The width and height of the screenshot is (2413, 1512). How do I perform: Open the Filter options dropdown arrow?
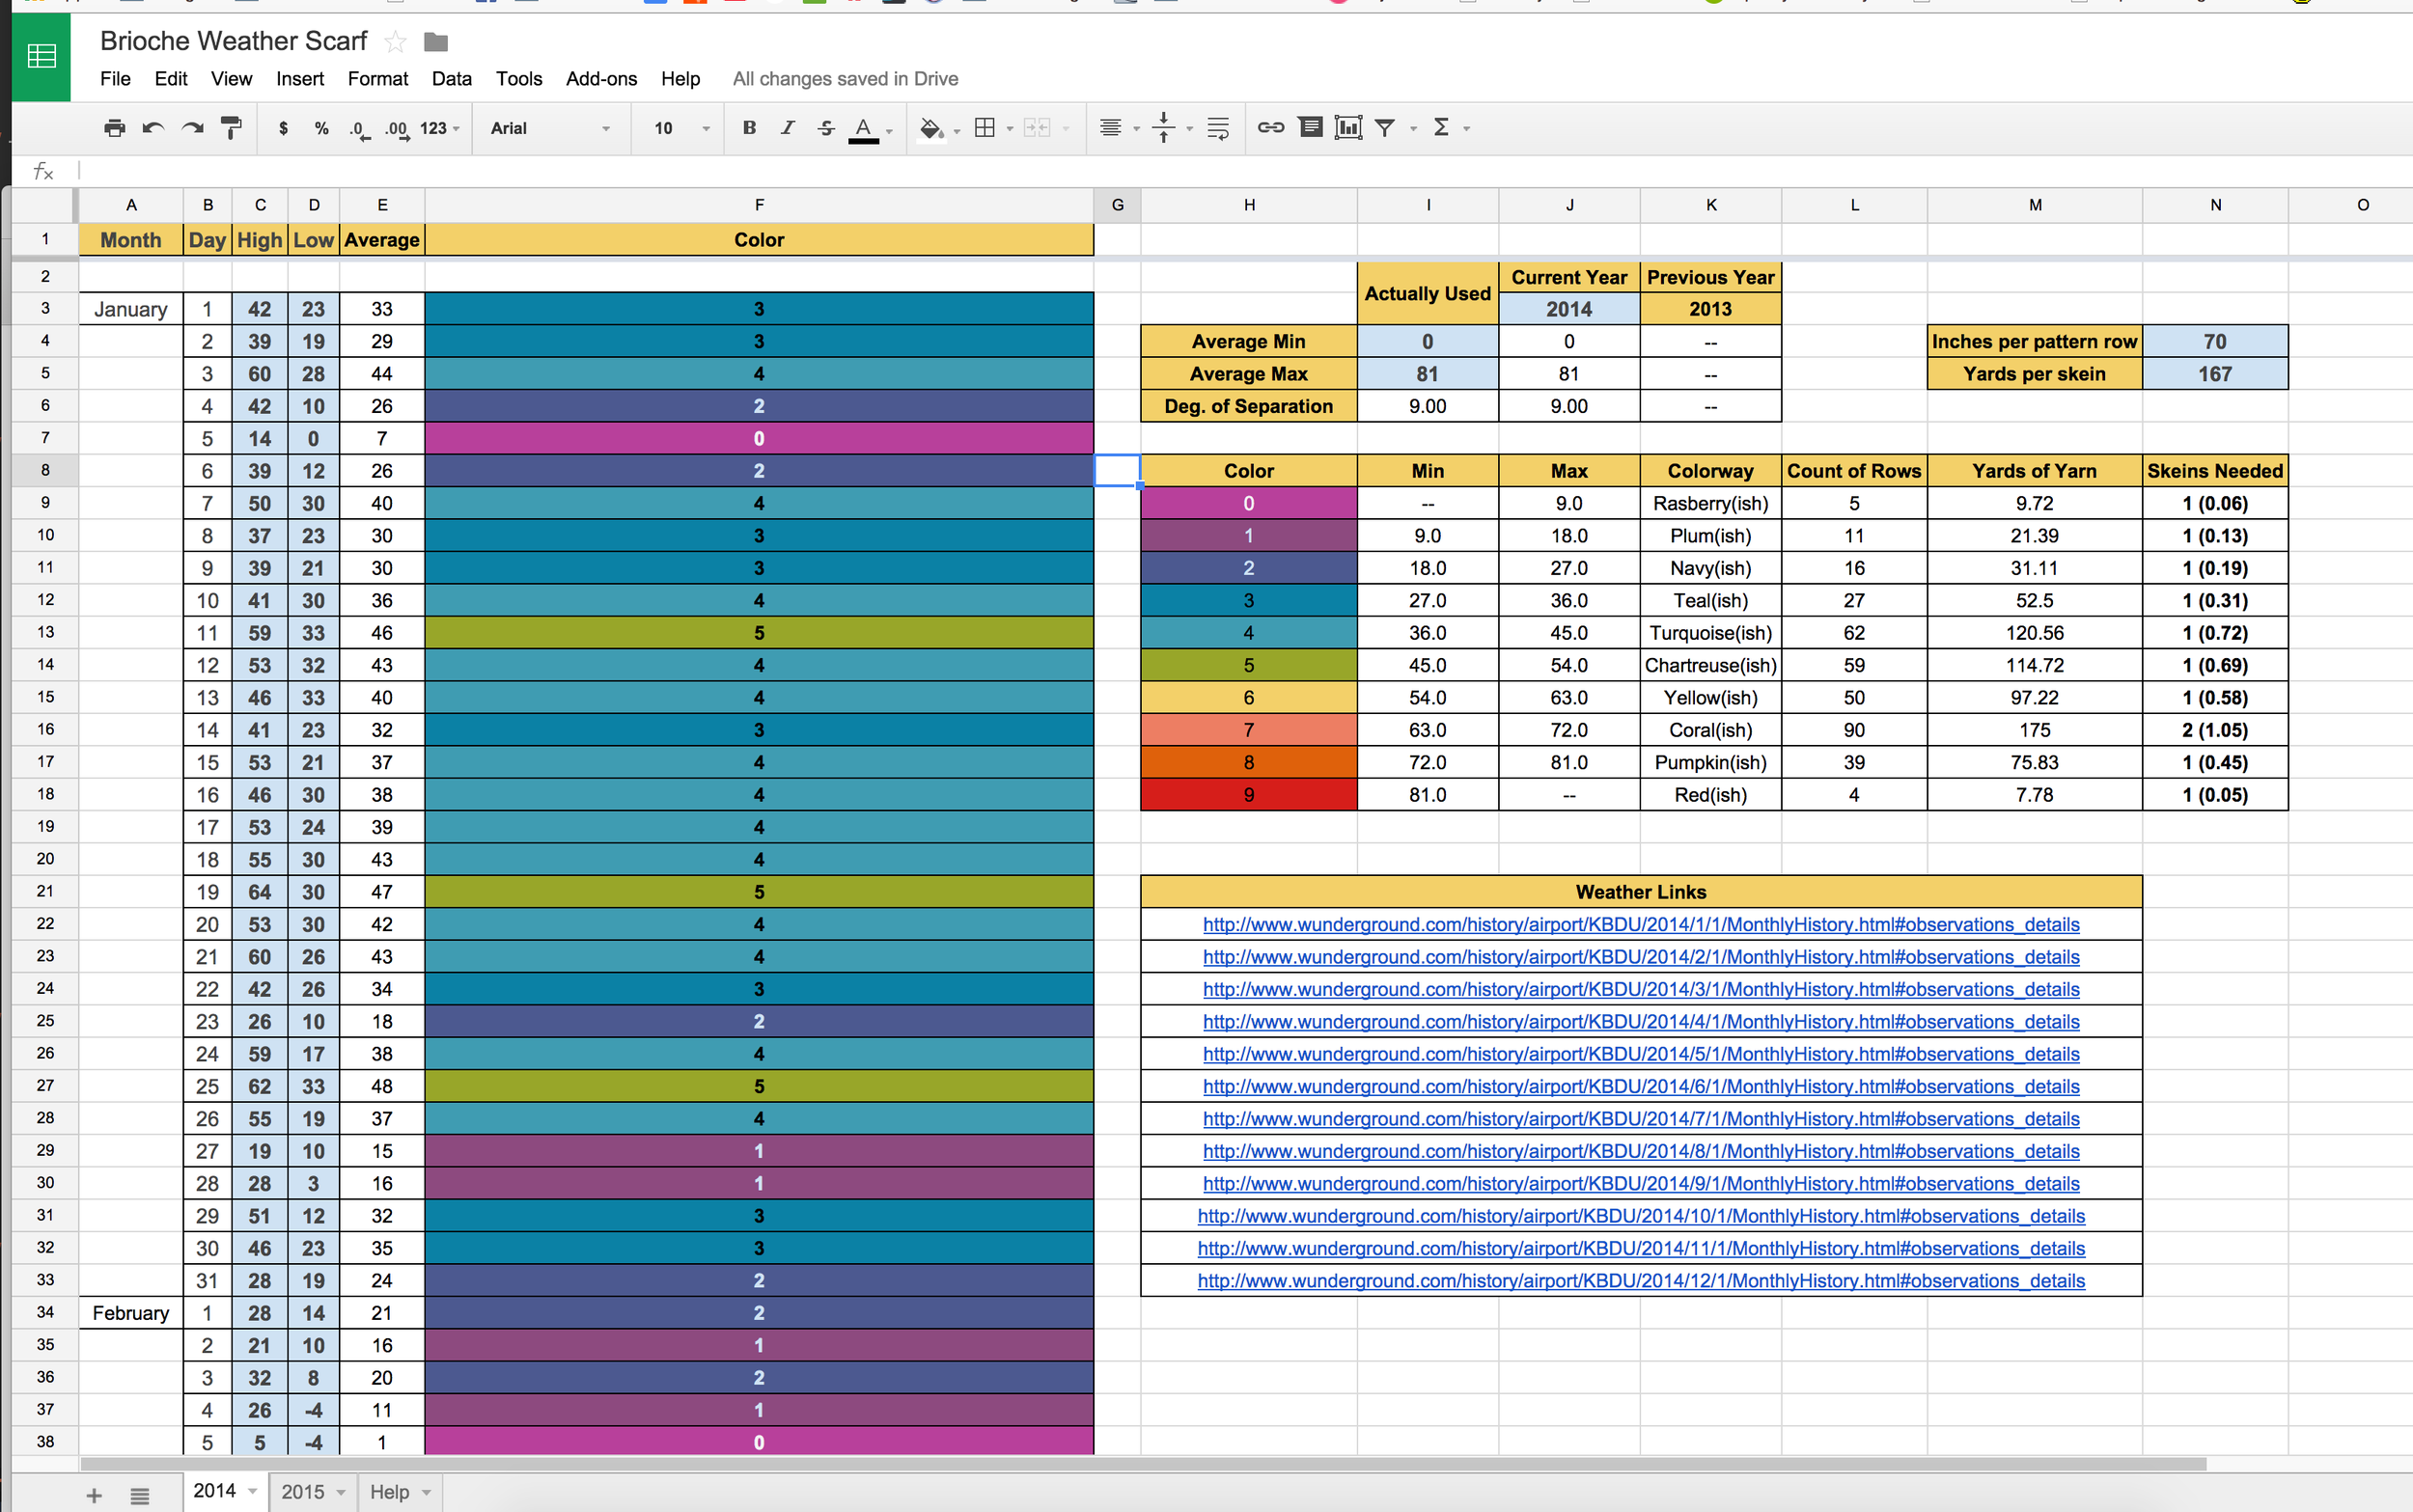click(x=1413, y=129)
